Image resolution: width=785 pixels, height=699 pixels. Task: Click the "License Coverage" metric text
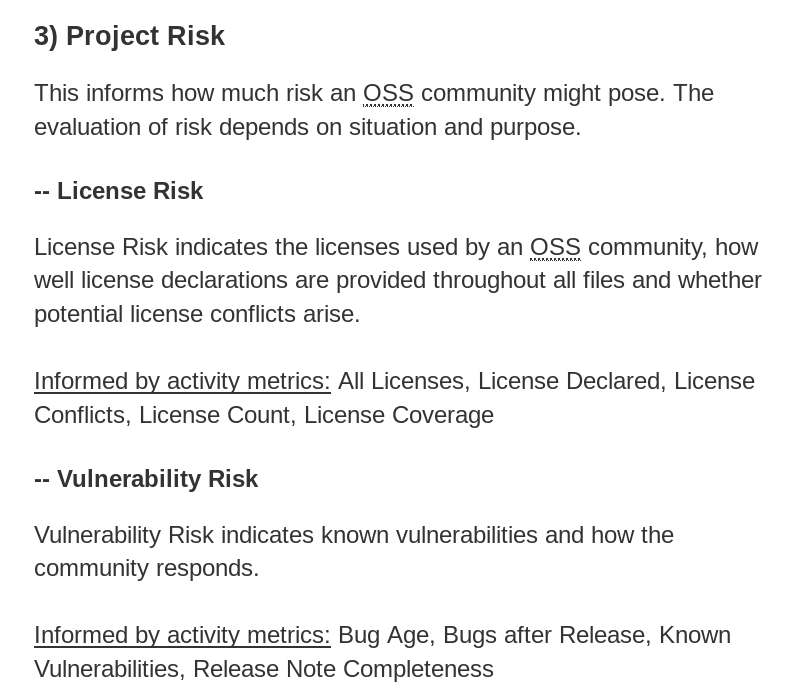[x=398, y=415]
